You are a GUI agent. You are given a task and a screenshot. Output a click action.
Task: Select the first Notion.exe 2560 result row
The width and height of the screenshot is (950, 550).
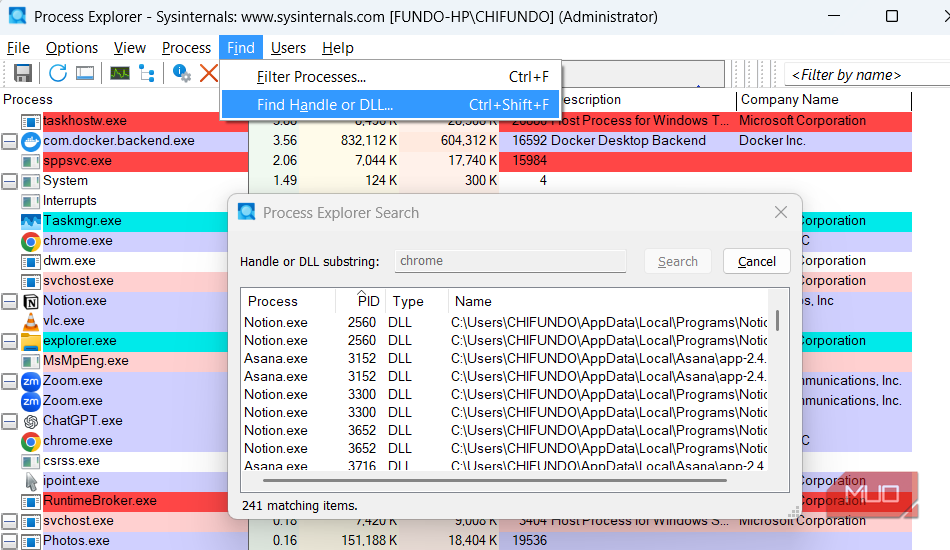tap(505, 322)
